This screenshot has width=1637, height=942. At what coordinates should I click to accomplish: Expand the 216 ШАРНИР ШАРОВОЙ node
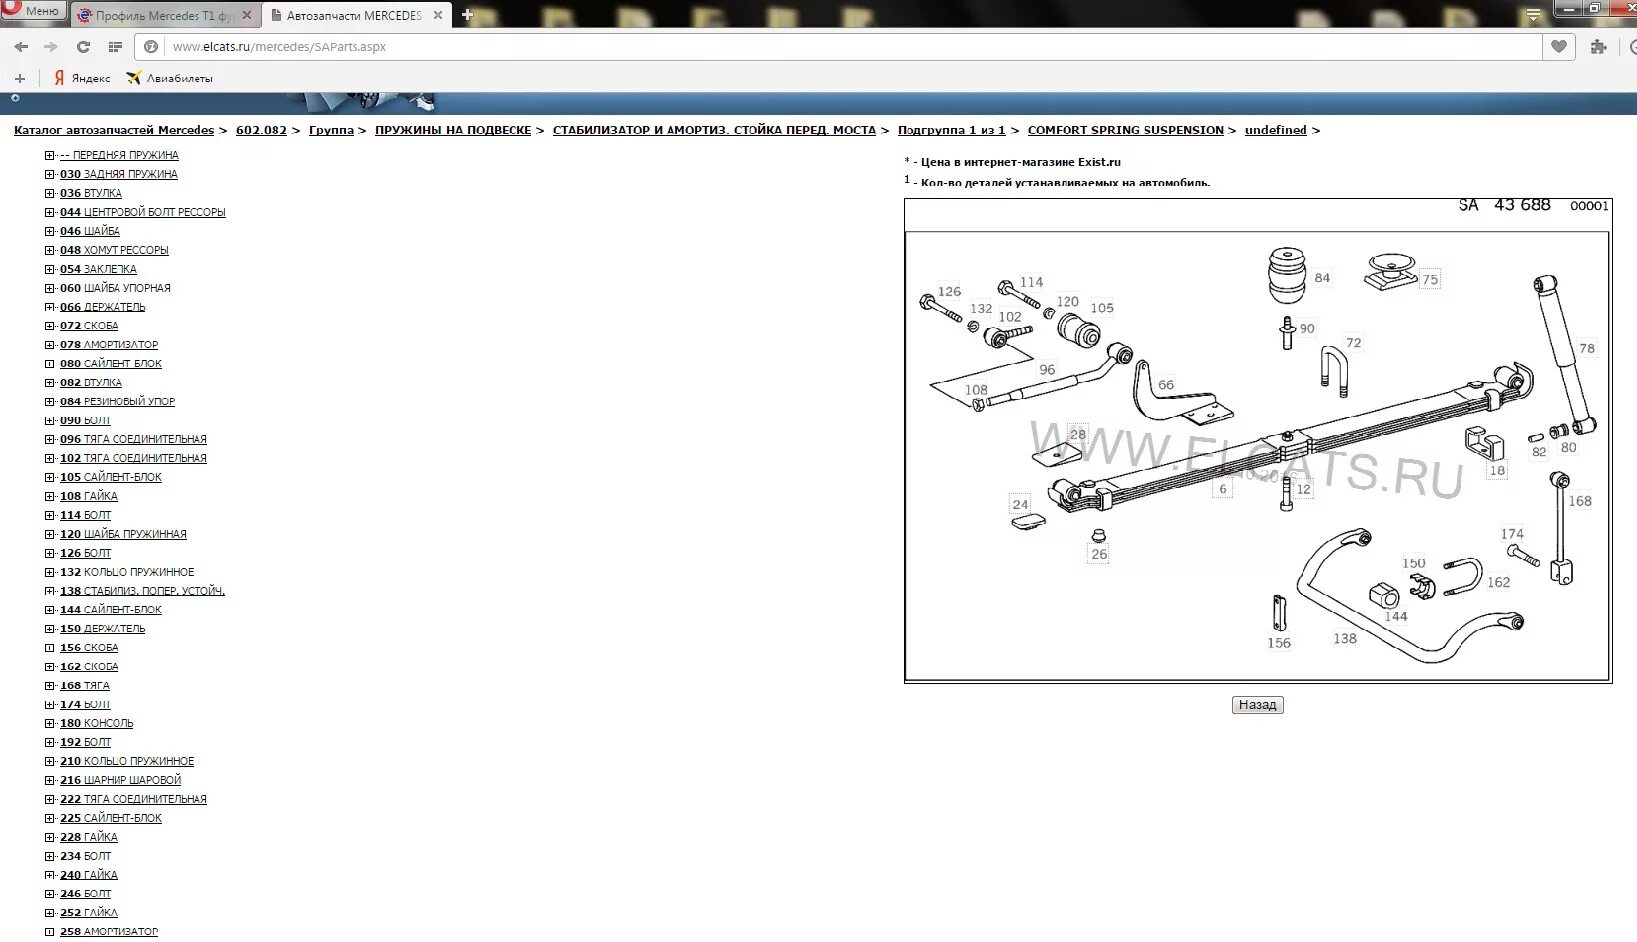pos(50,780)
